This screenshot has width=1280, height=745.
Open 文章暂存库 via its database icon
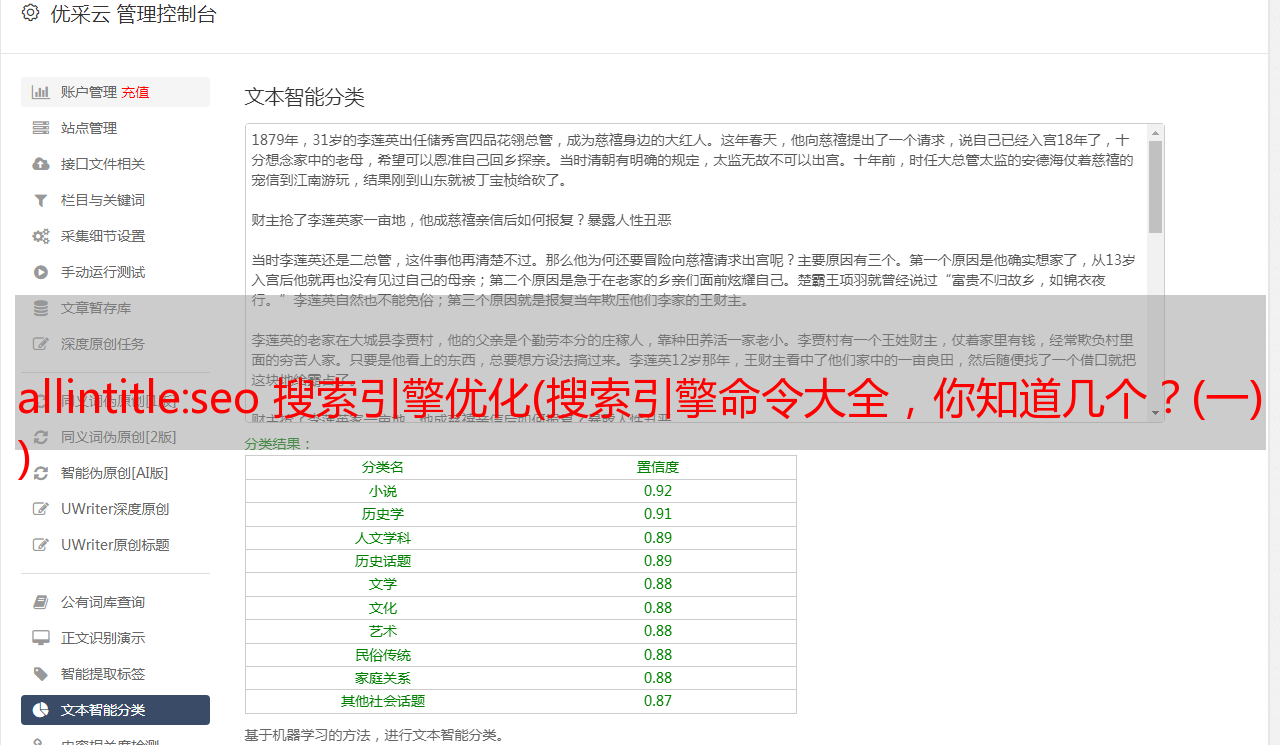(41, 308)
